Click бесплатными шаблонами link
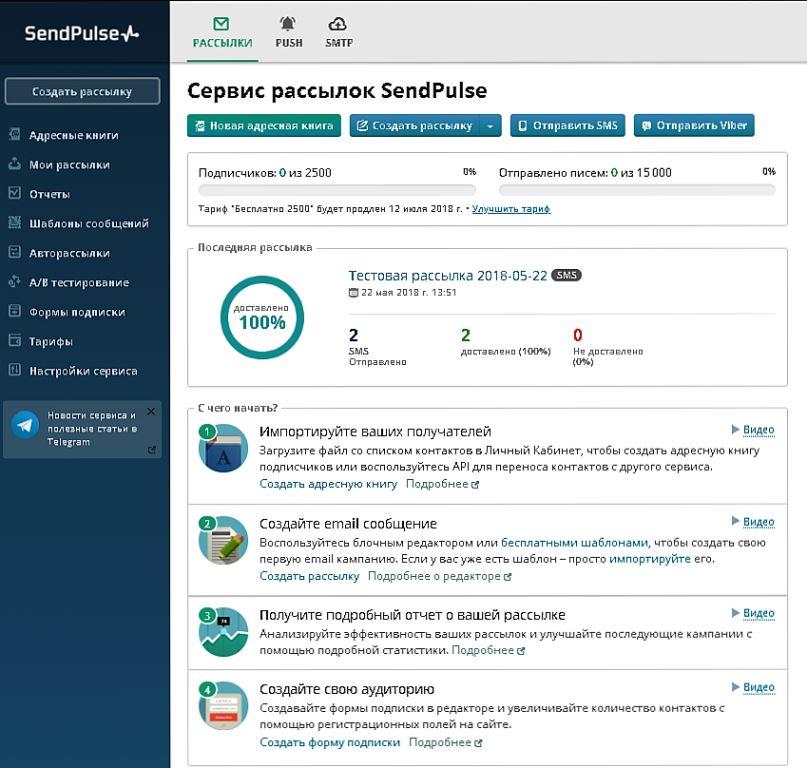 [574, 543]
